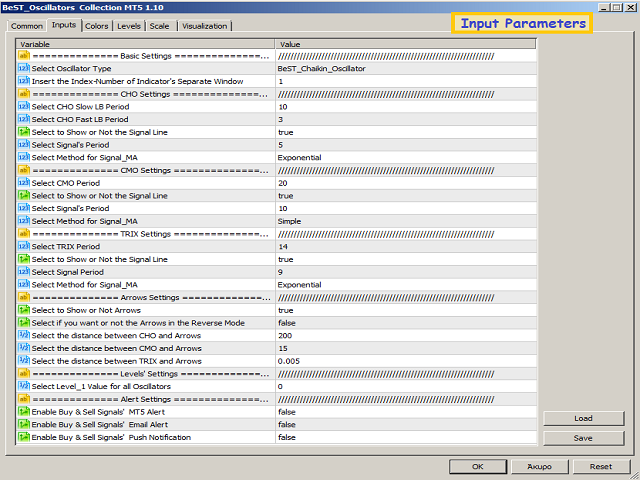This screenshot has height=480, width=640.
Task: Click icon beside Select CHO Fast LB Period
Action: tap(24, 119)
